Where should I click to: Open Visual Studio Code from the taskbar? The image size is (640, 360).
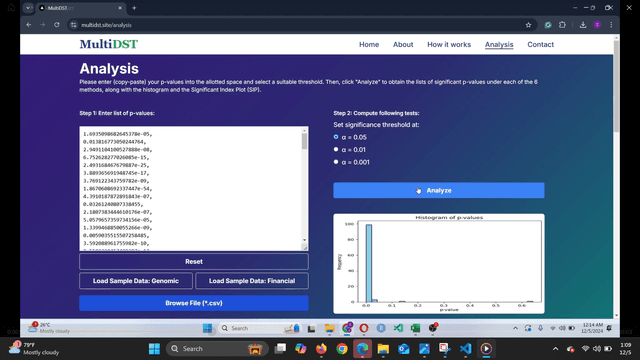[x=465, y=349]
